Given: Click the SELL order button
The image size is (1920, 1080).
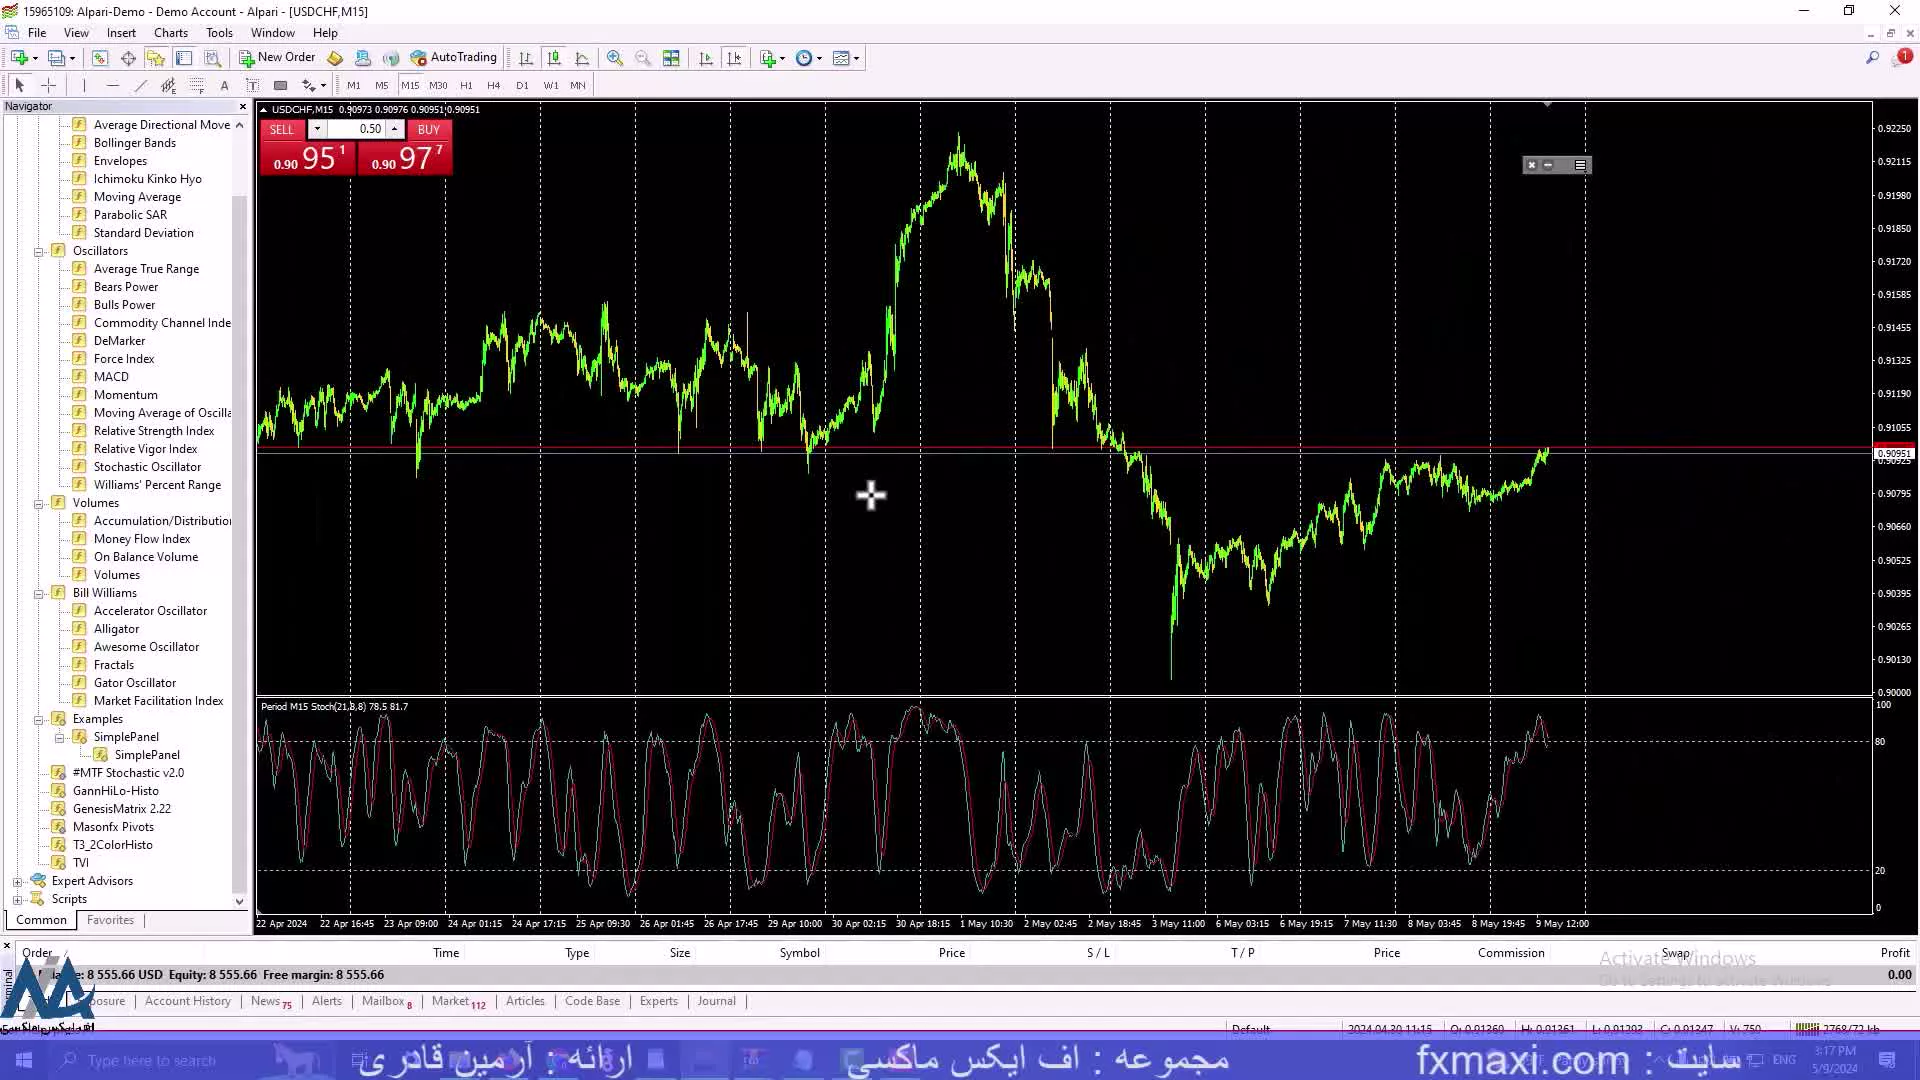Looking at the screenshot, I should (281, 128).
